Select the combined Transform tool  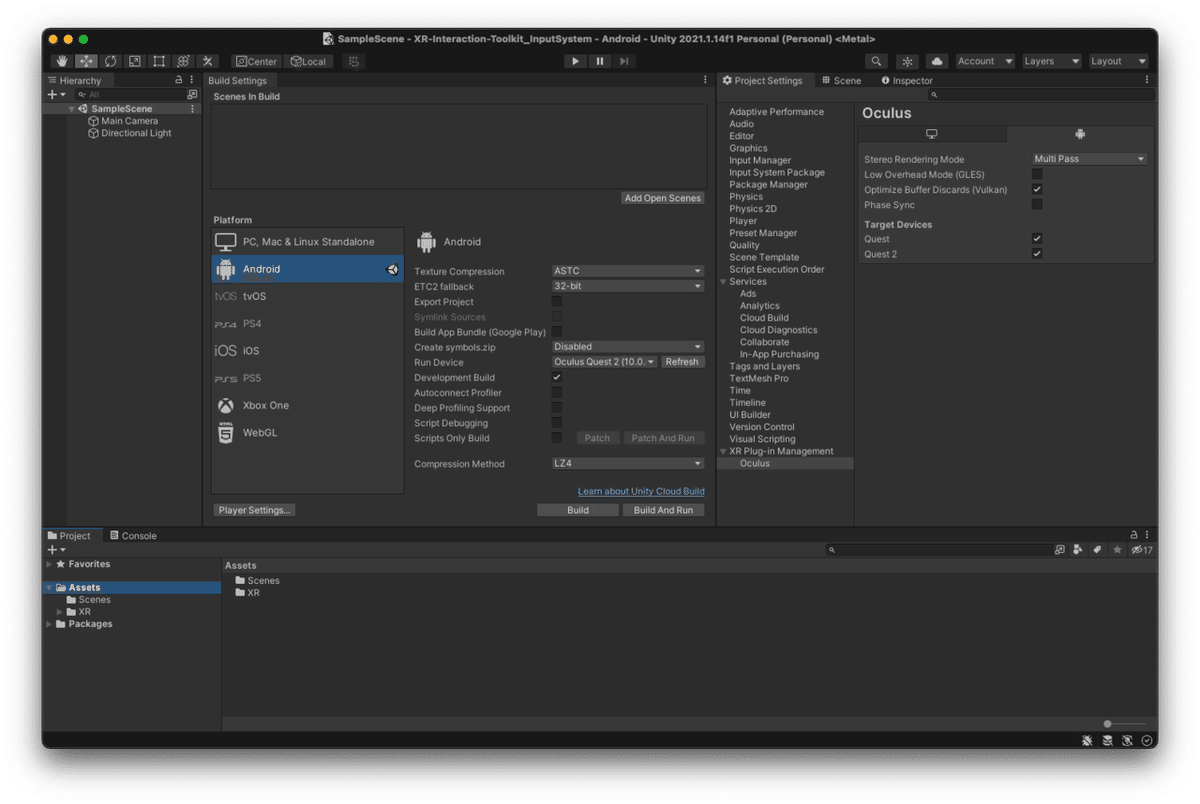(183, 61)
